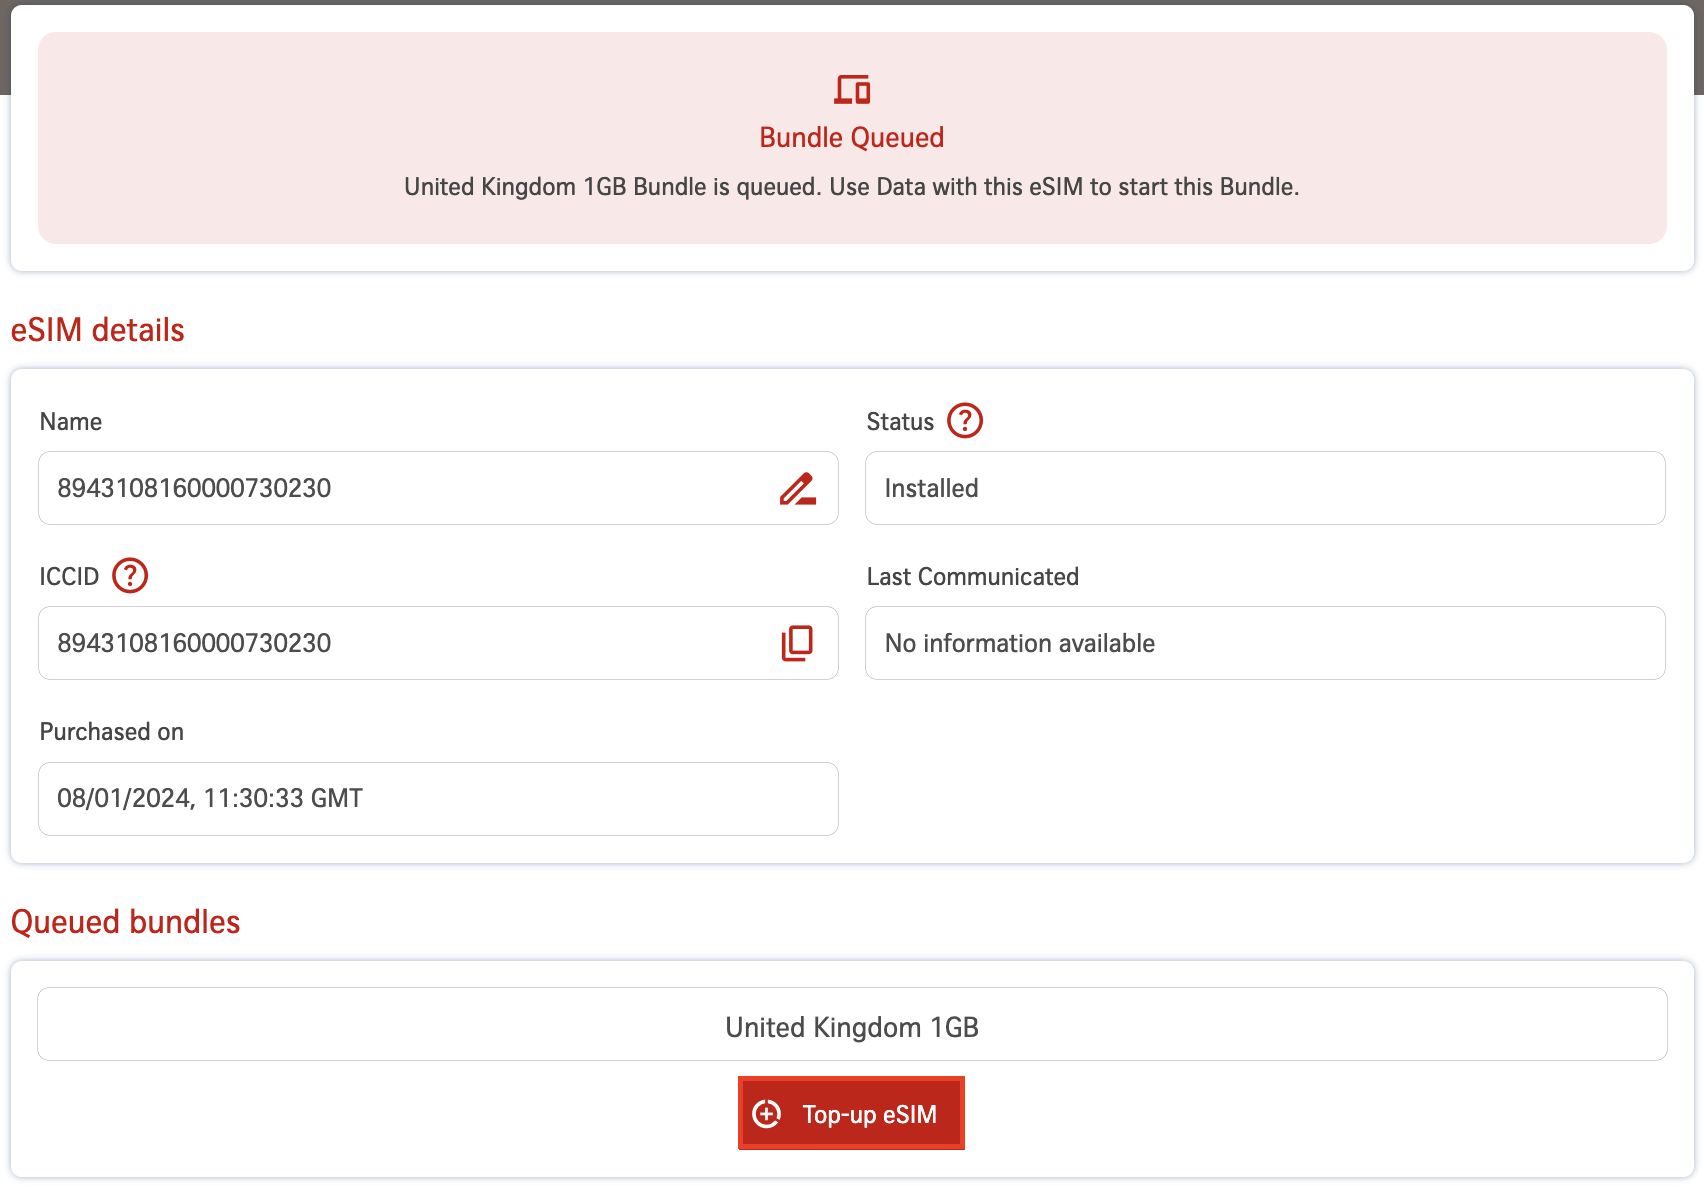The width and height of the screenshot is (1704, 1188).
Task: Click the Purchased on date field
Action: (x=438, y=799)
